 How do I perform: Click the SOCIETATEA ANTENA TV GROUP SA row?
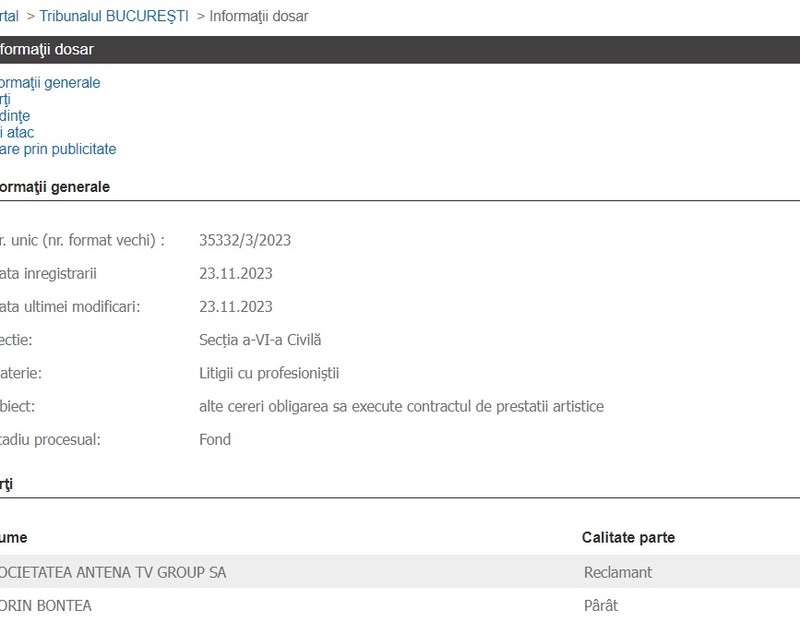400,572
